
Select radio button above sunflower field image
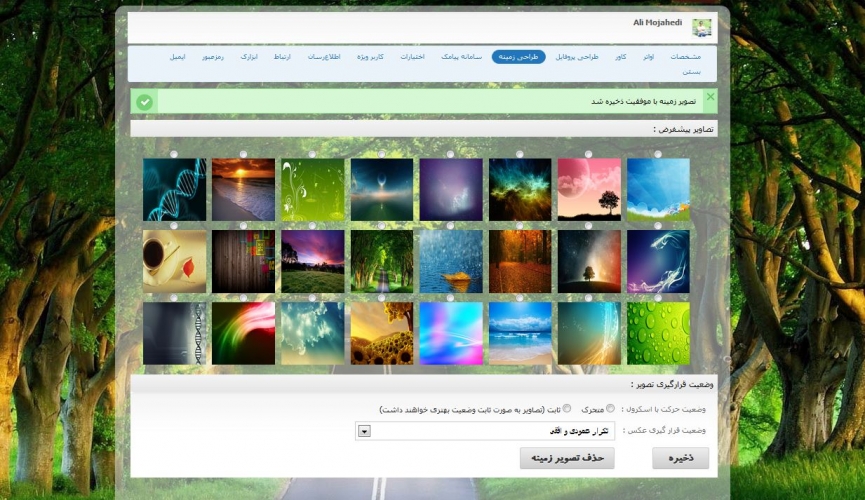pyautogui.click(x=381, y=298)
